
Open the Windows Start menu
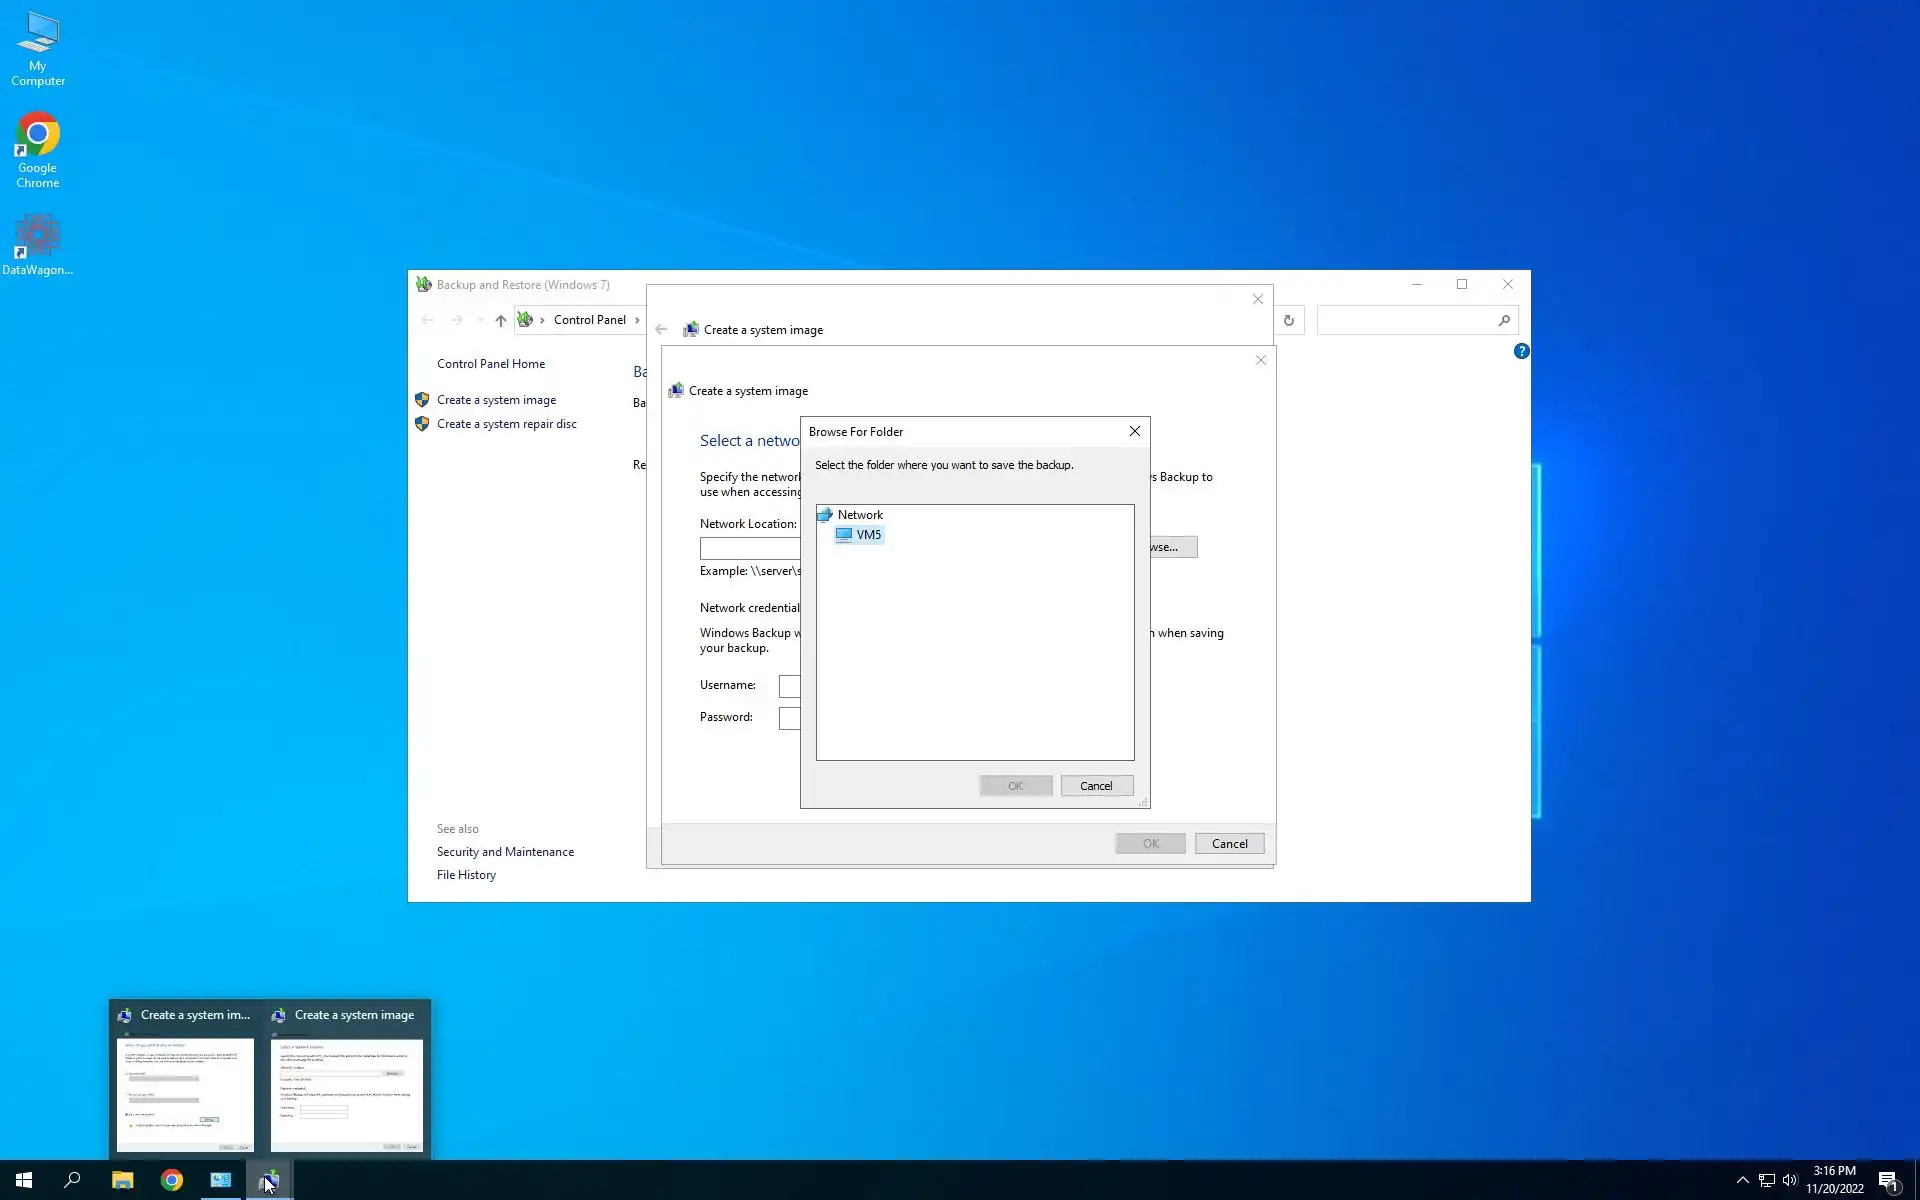tap(24, 1180)
